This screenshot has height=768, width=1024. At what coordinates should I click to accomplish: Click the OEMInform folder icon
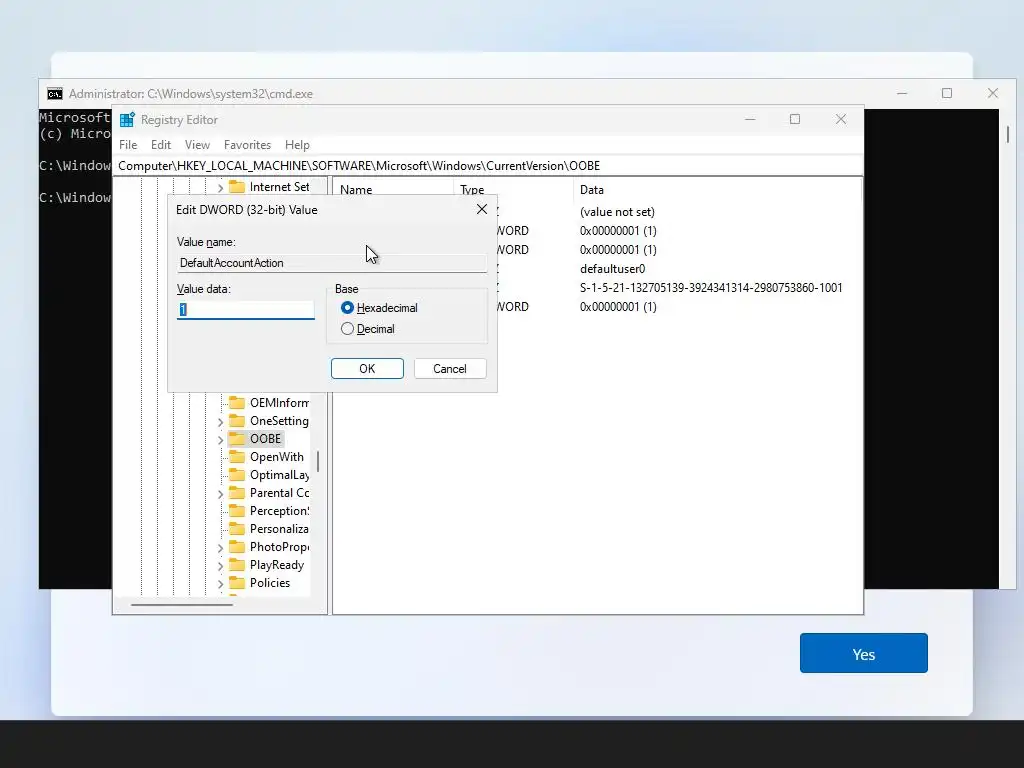pyautogui.click(x=236, y=402)
